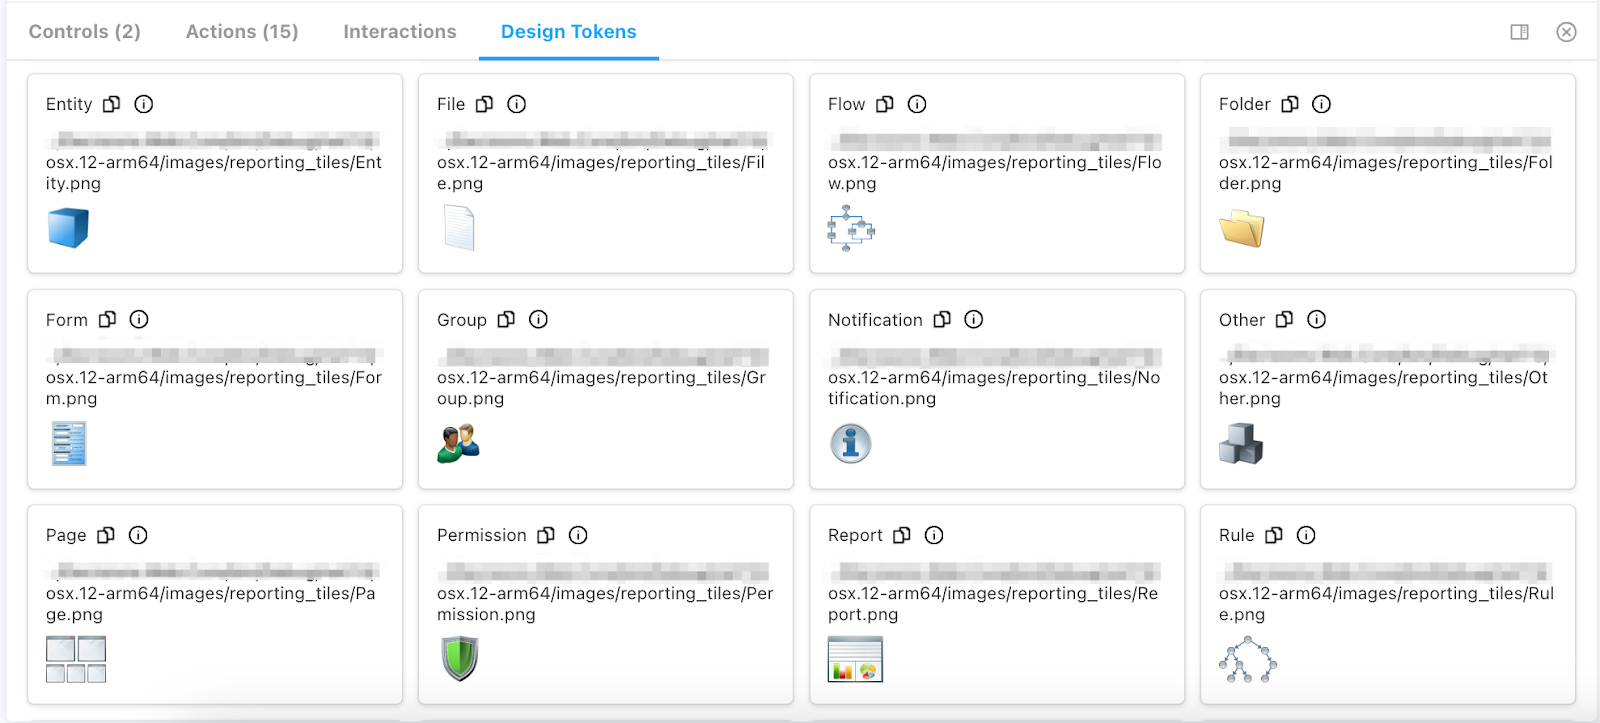The width and height of the screenshot is (1600, 723).
Task: Show info for the Page token
Action: (x=138, y=536)
